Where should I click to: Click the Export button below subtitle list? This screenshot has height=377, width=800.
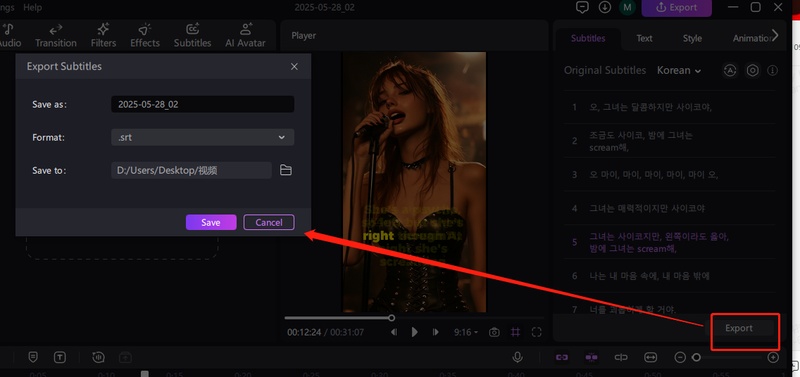(739, 328)
